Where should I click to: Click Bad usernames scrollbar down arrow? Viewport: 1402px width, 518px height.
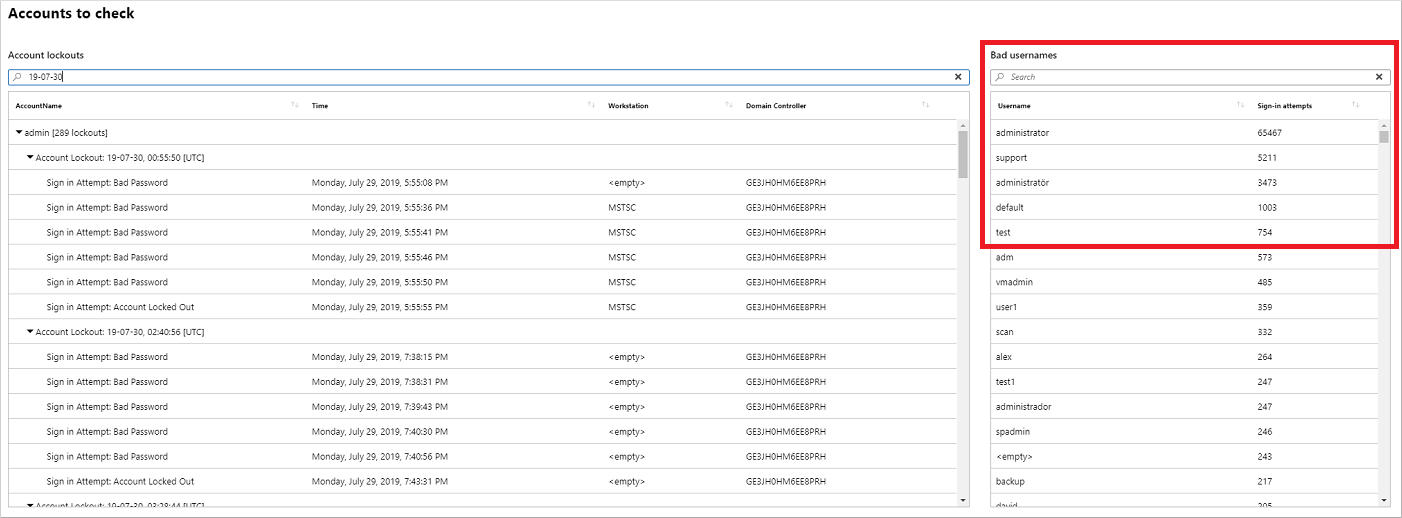pyautogui.click(x=1384, y=499)
